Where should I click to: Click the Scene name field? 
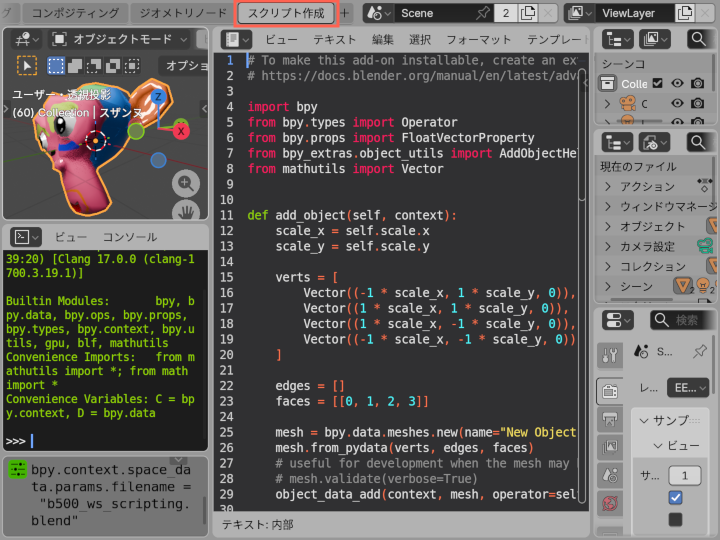click(436, 13)
